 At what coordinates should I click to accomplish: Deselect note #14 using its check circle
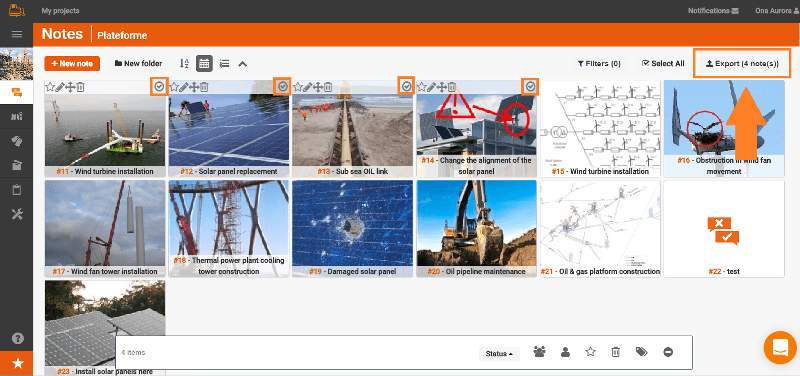tap(531, 87)
